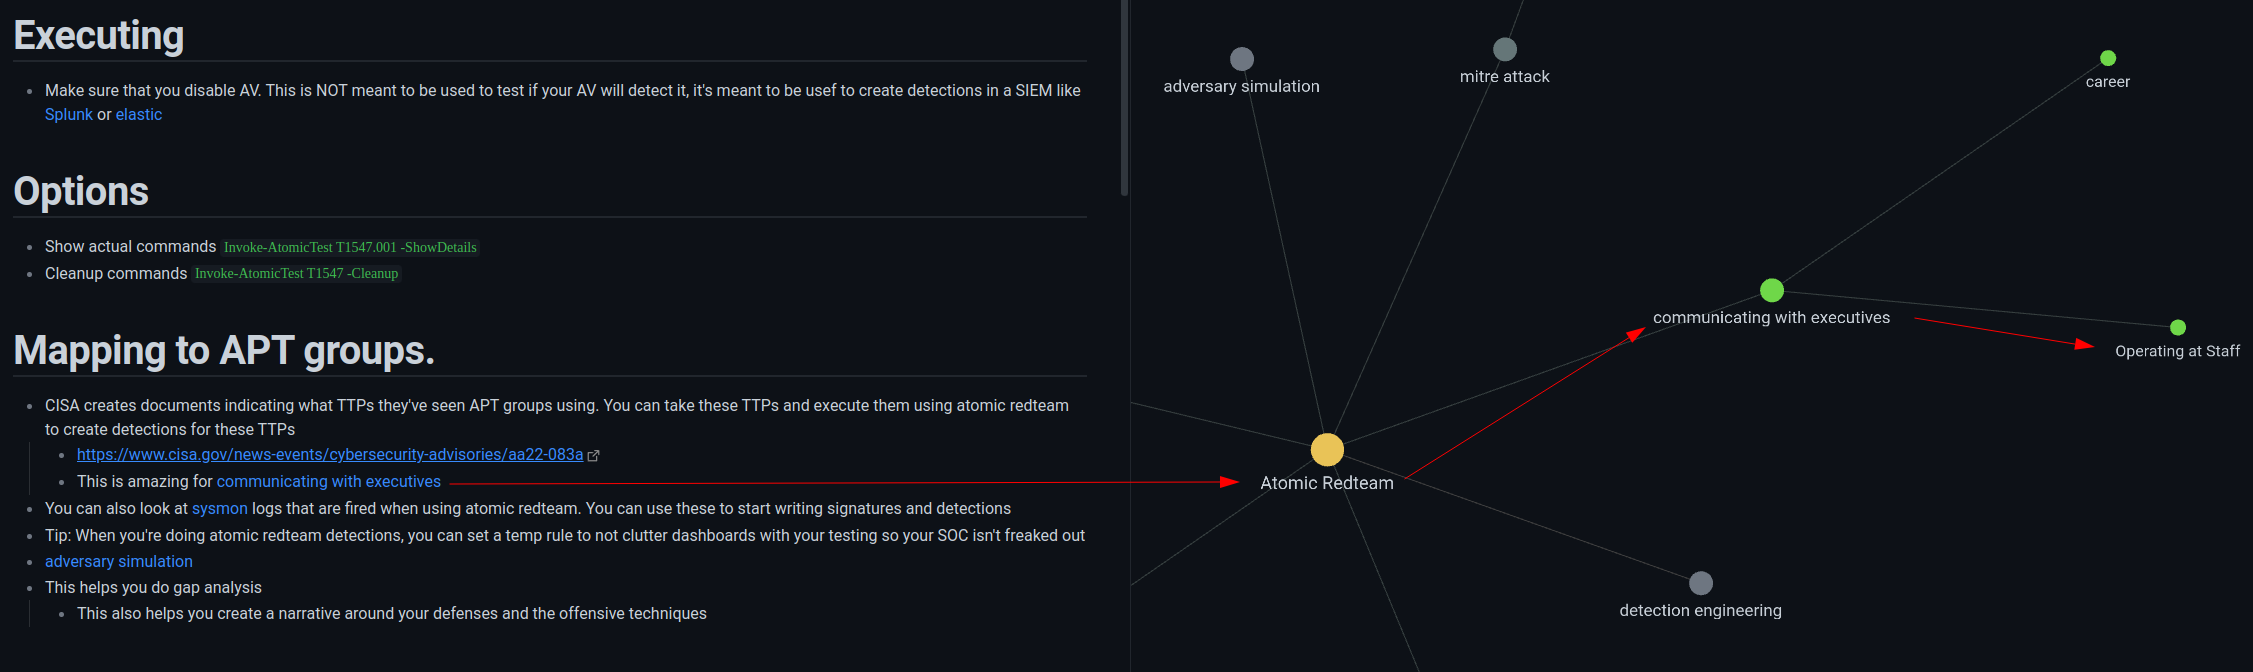Open the elastic link
This screenshot has height=672, width=2253.
point(138,114)
